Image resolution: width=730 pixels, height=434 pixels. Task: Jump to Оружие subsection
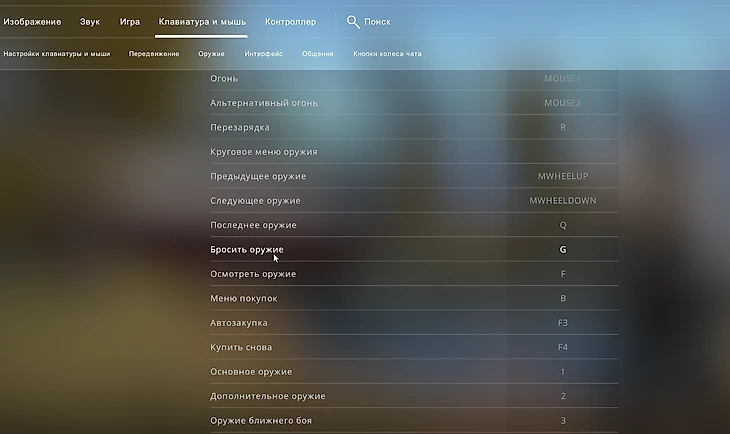[x=211, y=54]
